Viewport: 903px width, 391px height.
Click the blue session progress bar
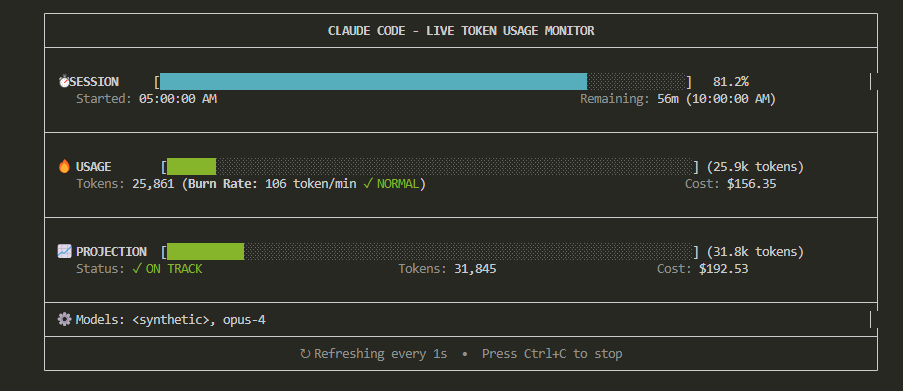point(373,81)
